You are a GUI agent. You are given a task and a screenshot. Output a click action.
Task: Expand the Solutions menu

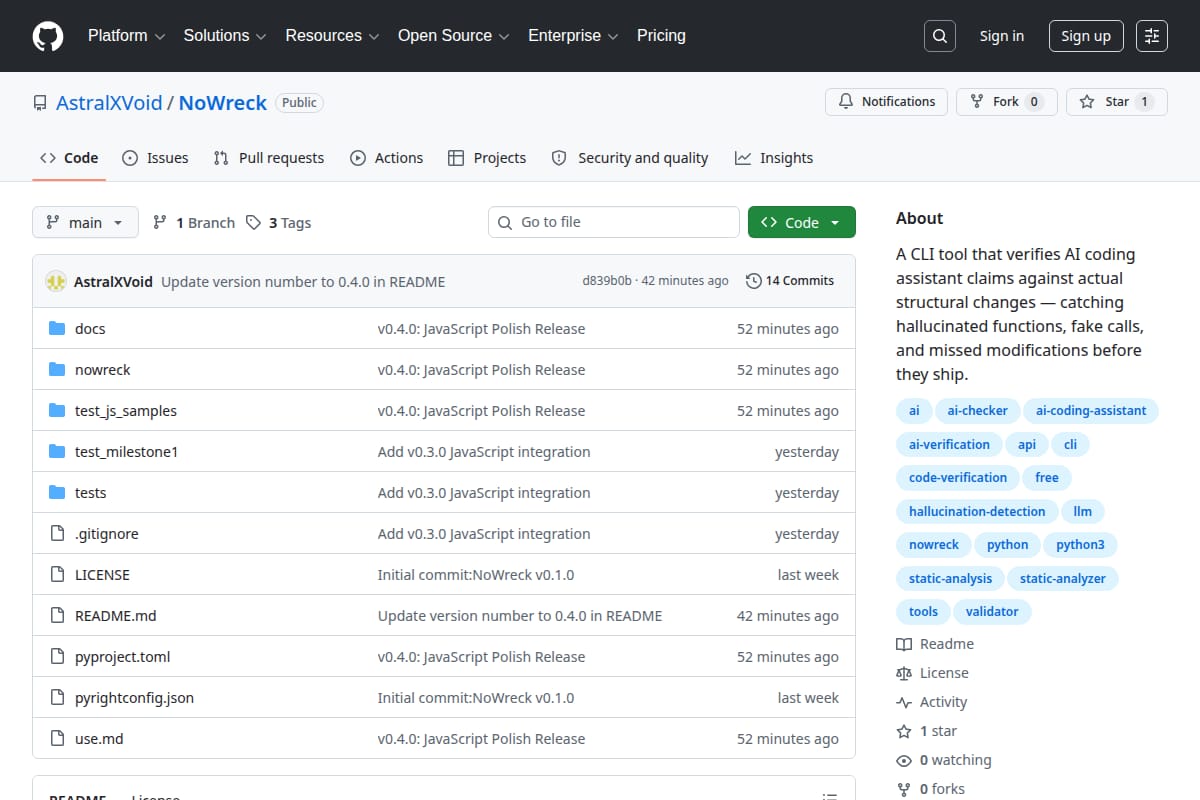click(225, 36)
